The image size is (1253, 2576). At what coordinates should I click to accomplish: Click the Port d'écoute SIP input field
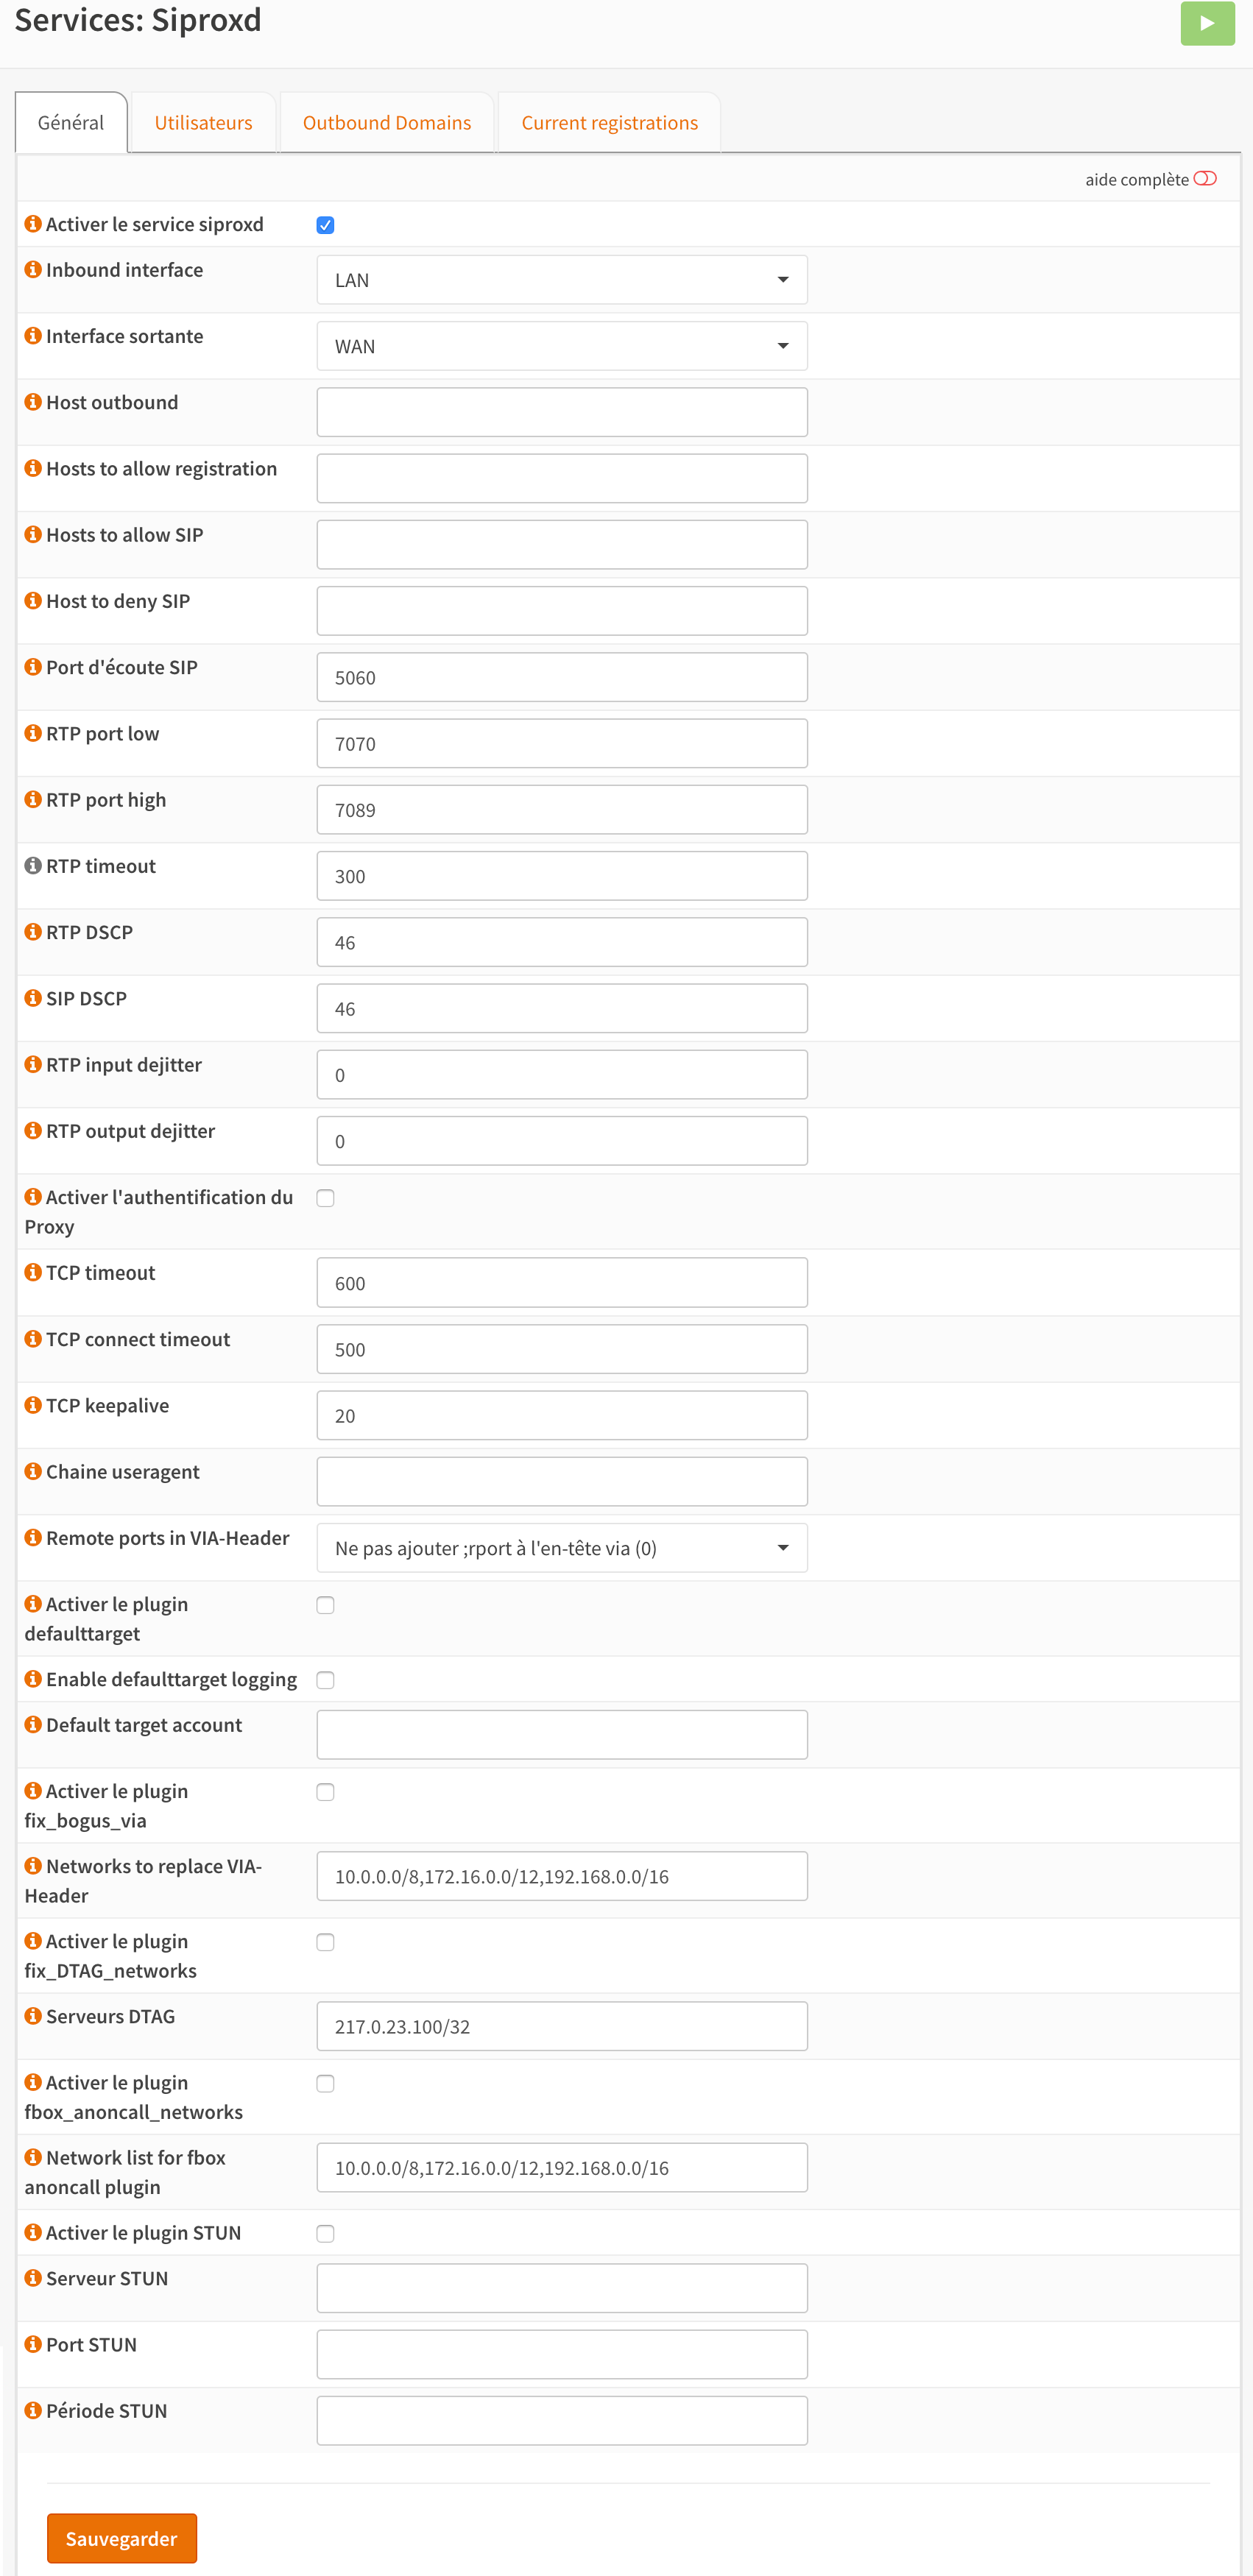tap(561, 678)
